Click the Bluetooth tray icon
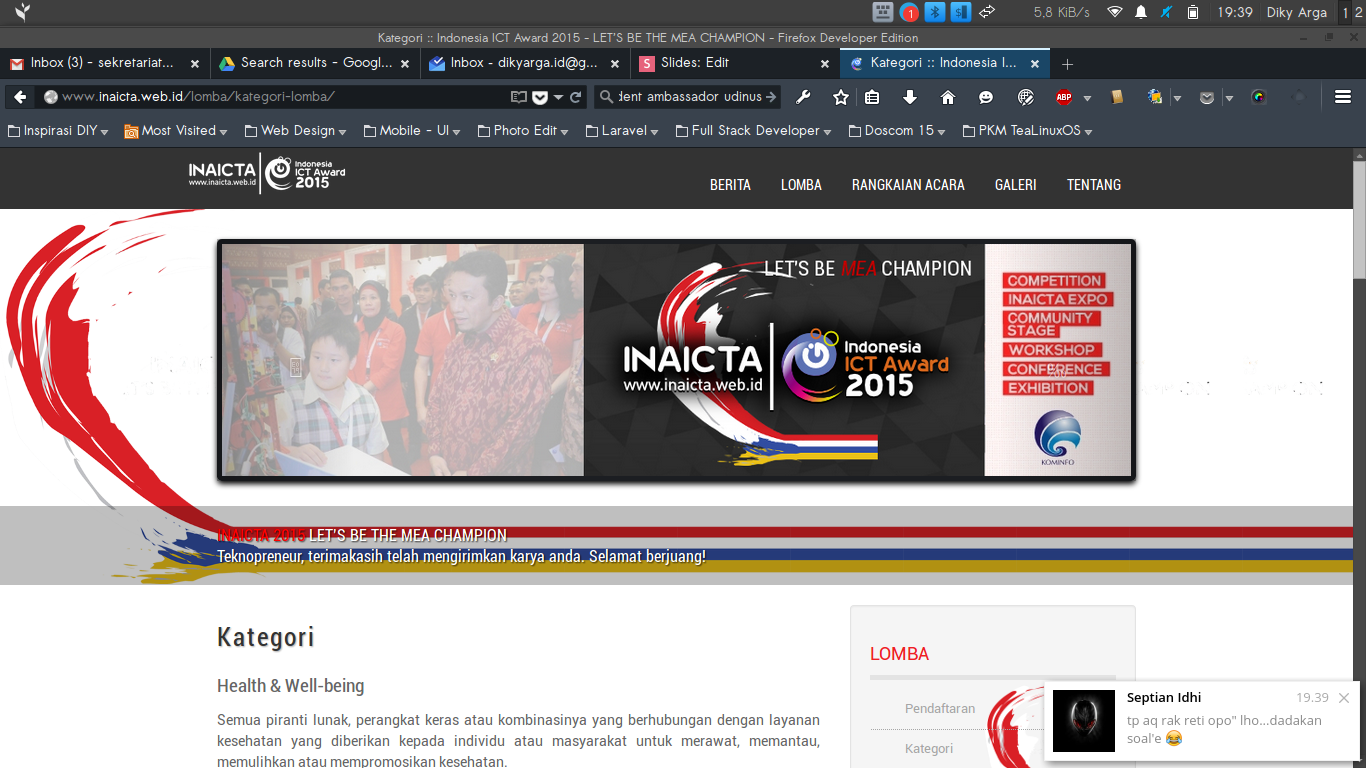 (x=935, y=12)
